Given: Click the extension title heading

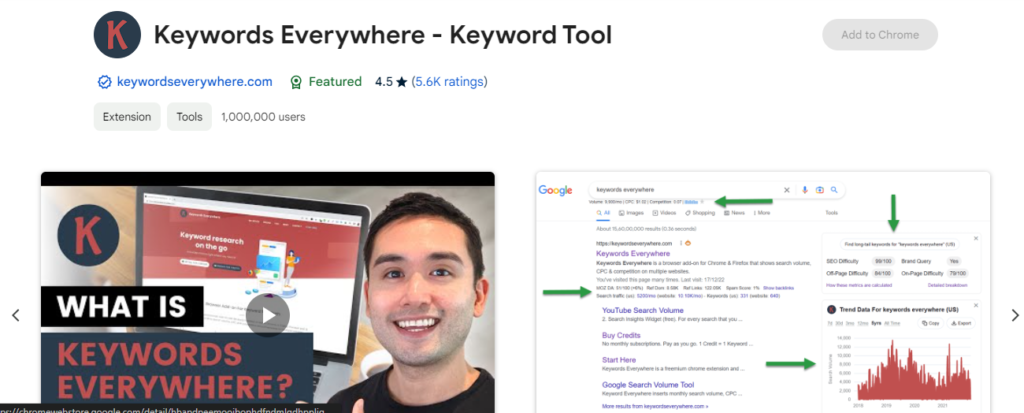Looking at the screenshot, I should (383, 35).
